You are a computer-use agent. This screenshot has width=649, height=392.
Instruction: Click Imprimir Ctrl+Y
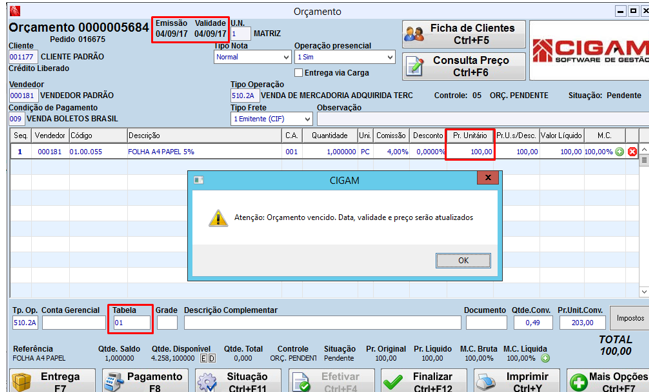pos(517,381)
